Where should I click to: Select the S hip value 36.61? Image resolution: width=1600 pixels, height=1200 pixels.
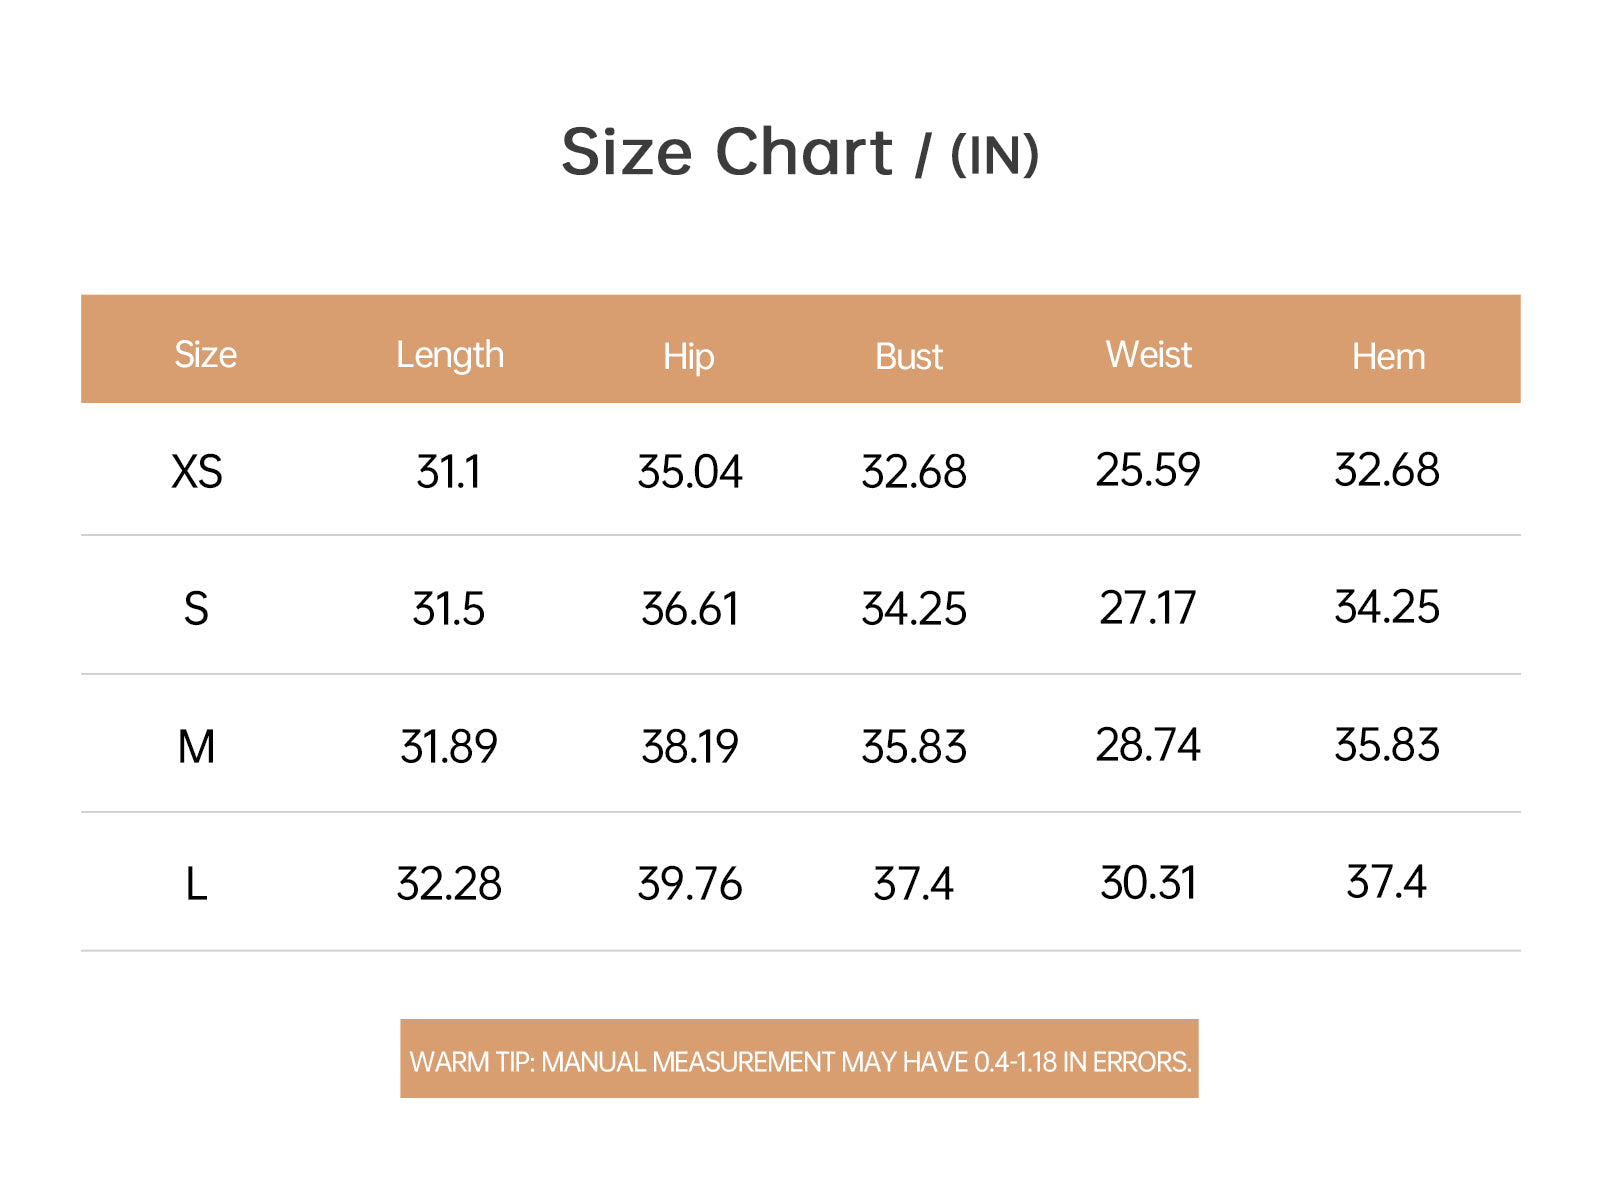690,609
